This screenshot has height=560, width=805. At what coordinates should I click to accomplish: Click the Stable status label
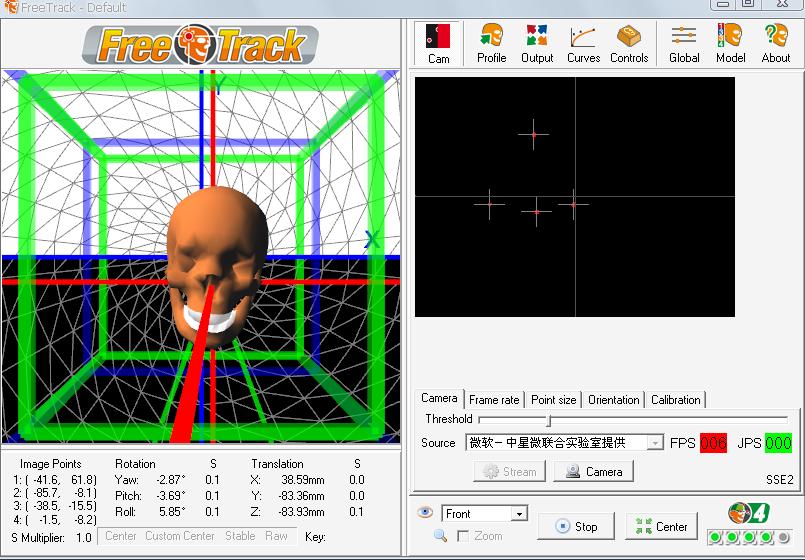[x=240, y=536]
